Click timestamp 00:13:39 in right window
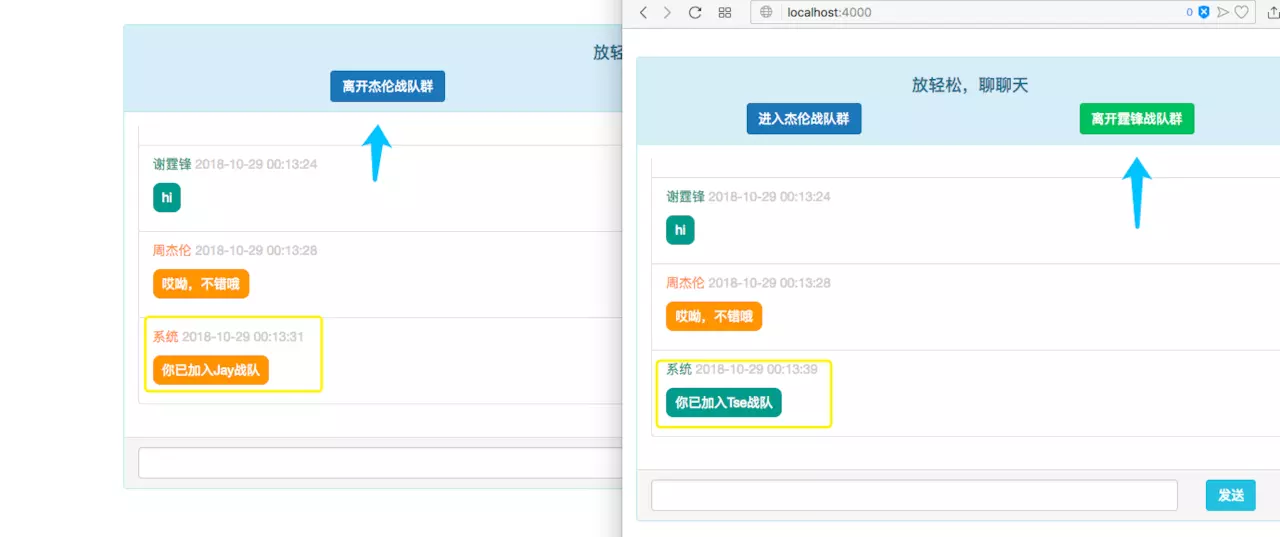The height and width of the screenshot is (537, 1280). point(757,369)
